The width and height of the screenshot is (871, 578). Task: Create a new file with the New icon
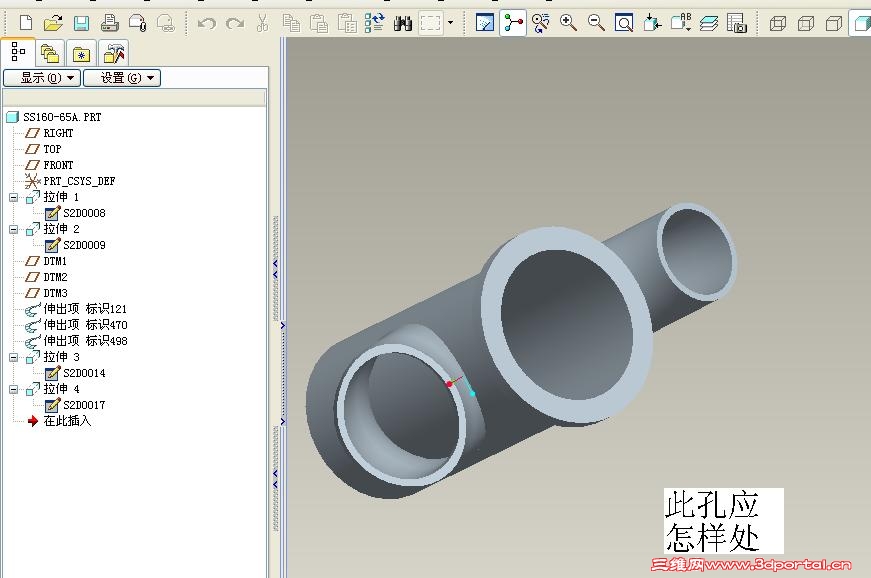click(x=26, y=23)
